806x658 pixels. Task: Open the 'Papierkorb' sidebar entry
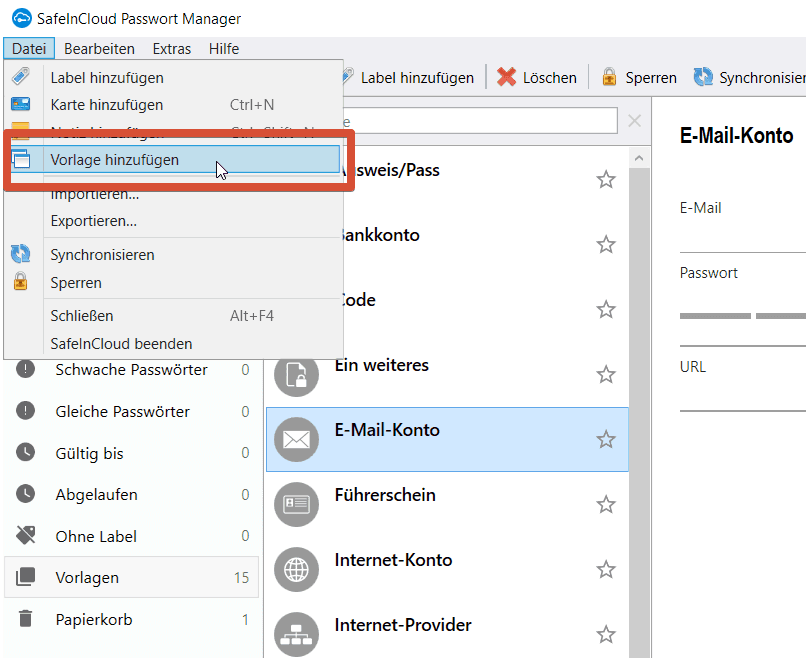[132, 619]
